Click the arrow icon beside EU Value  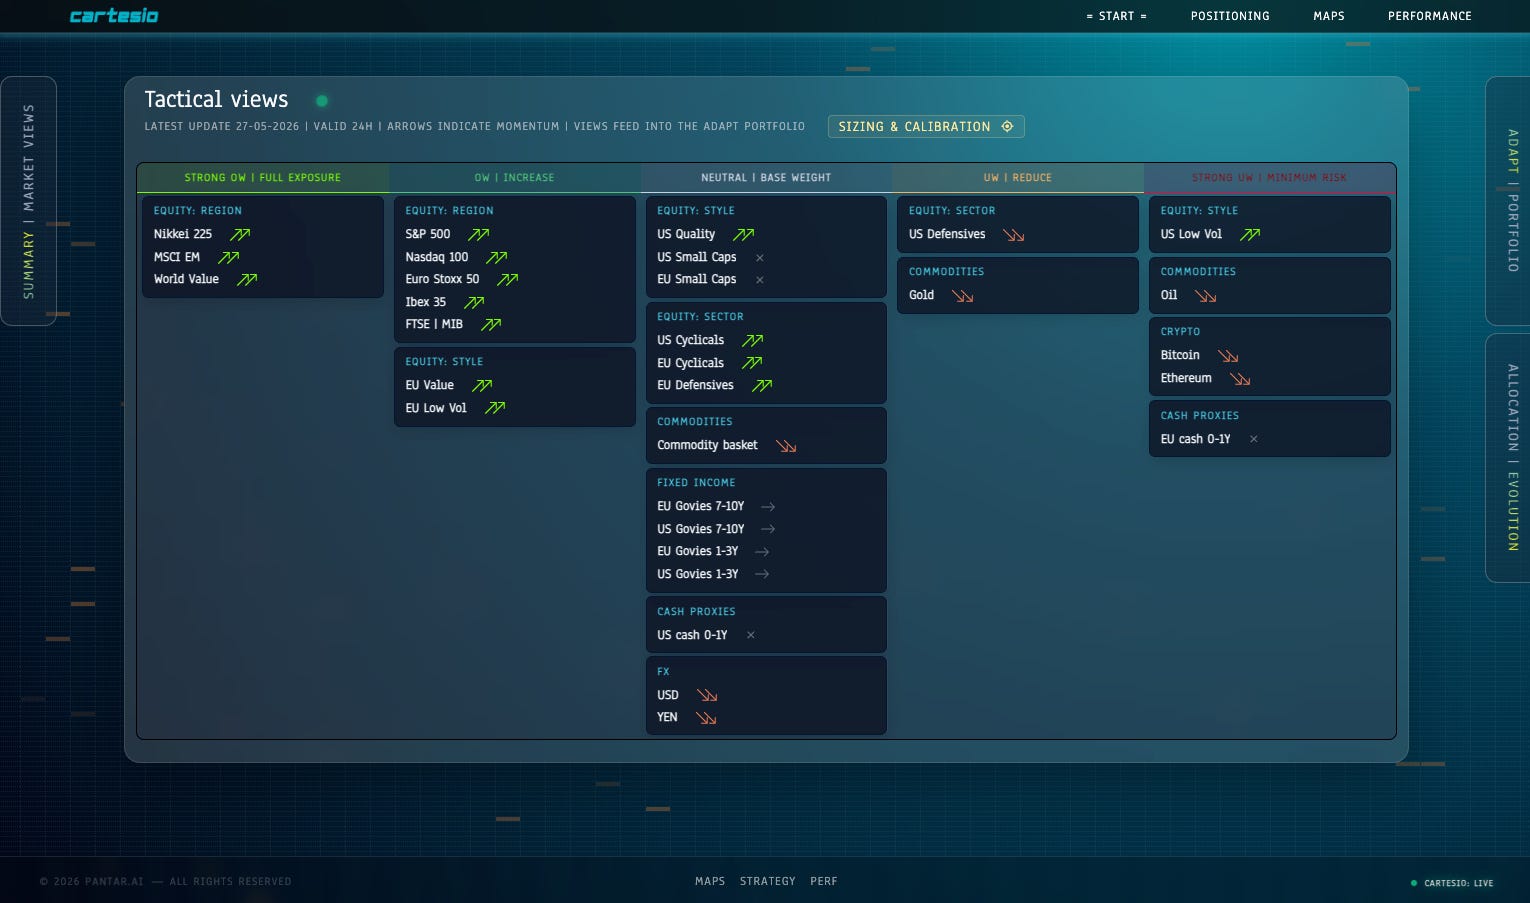(482, 386)
